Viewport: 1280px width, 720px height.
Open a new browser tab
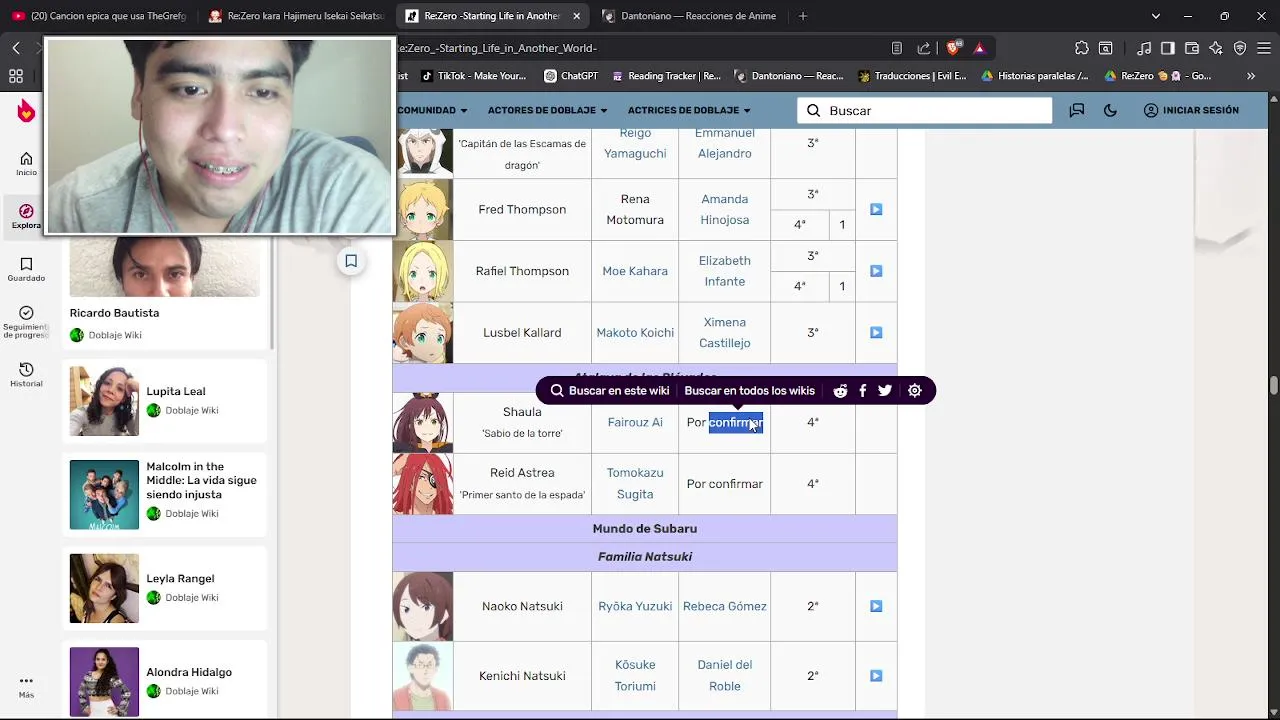pos(802,16)
